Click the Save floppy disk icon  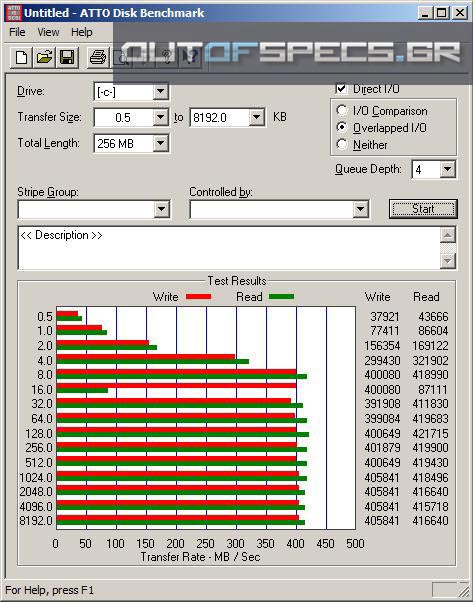(x=67, y=58)
